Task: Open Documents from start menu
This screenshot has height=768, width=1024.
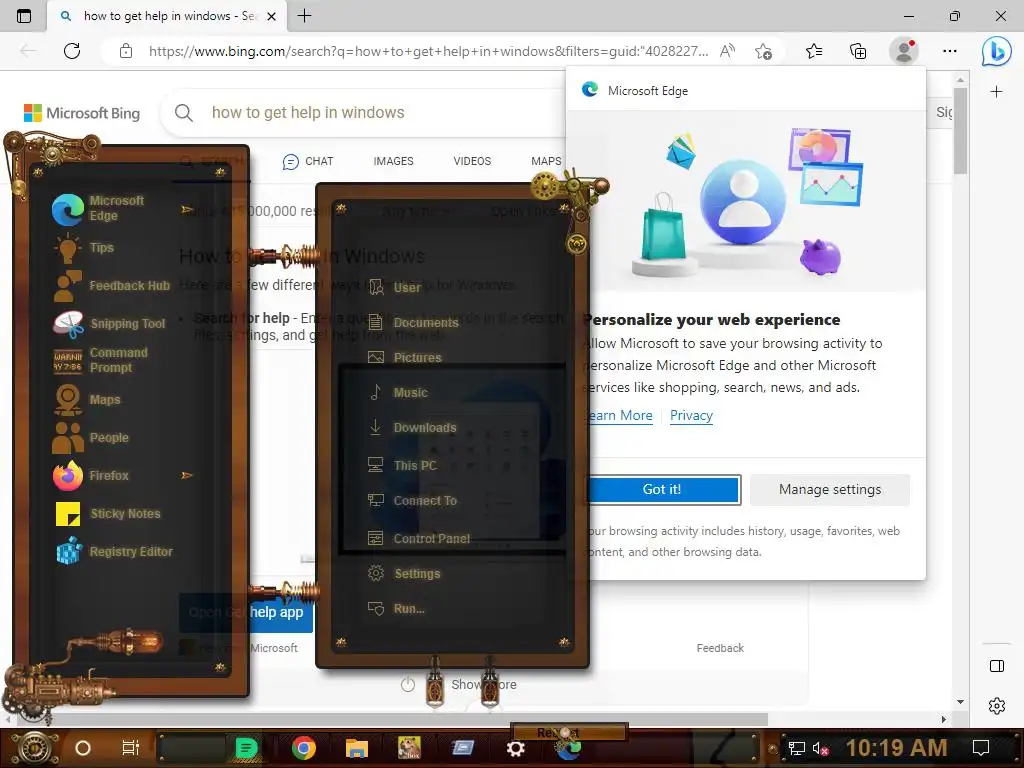Action: pyautogui.click(x=413, y=323)
